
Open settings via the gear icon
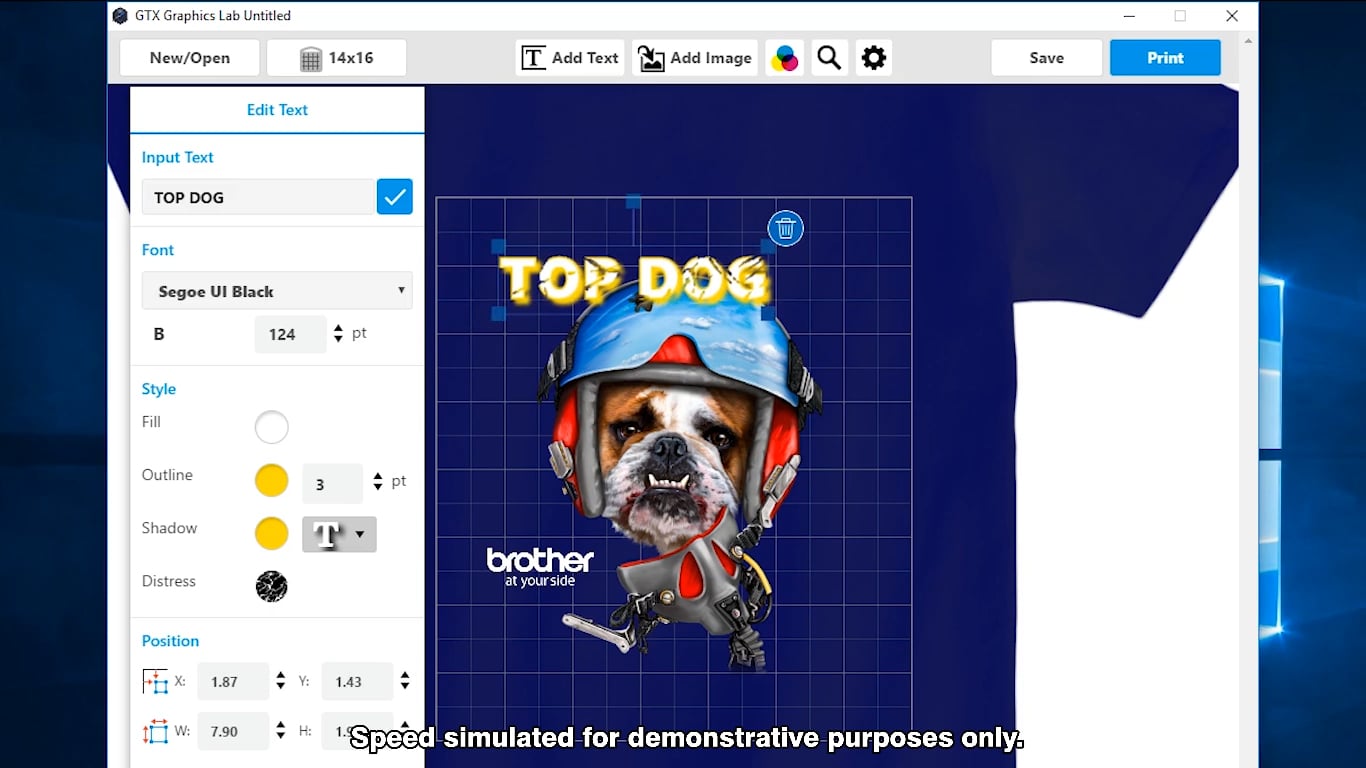[874, 58]
